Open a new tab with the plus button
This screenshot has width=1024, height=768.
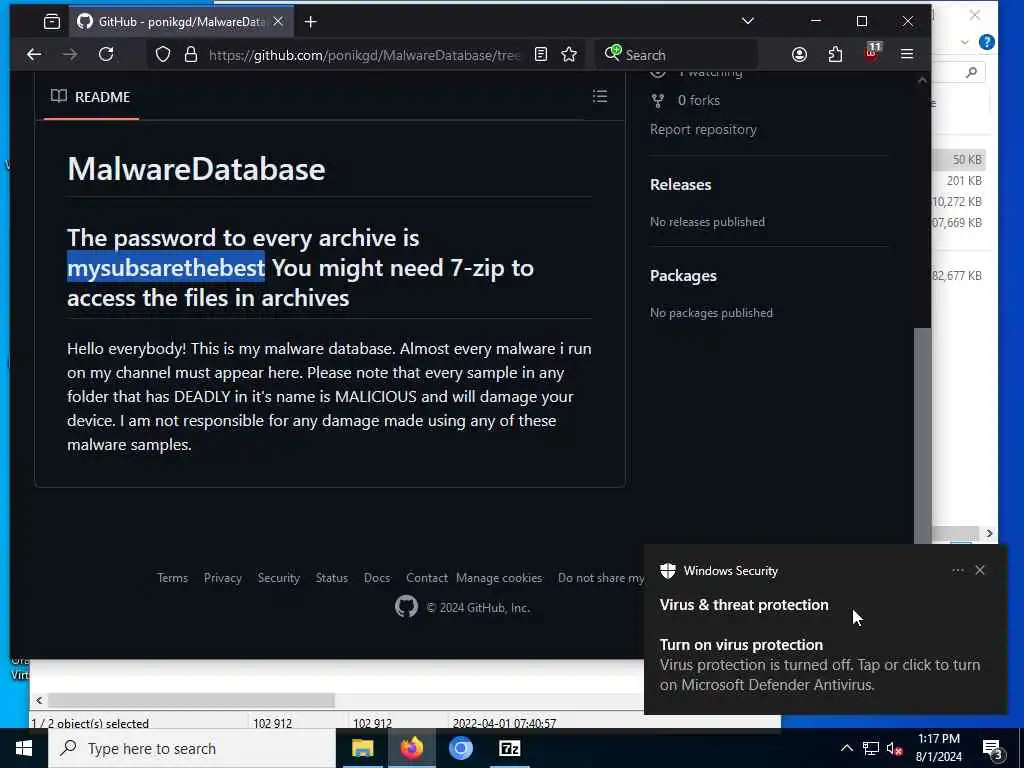[x=311, y=22]
